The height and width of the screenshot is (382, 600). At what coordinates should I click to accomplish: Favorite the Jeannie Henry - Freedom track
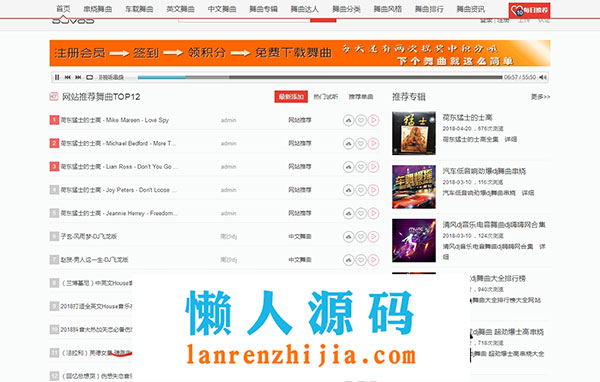pos(361,213)
